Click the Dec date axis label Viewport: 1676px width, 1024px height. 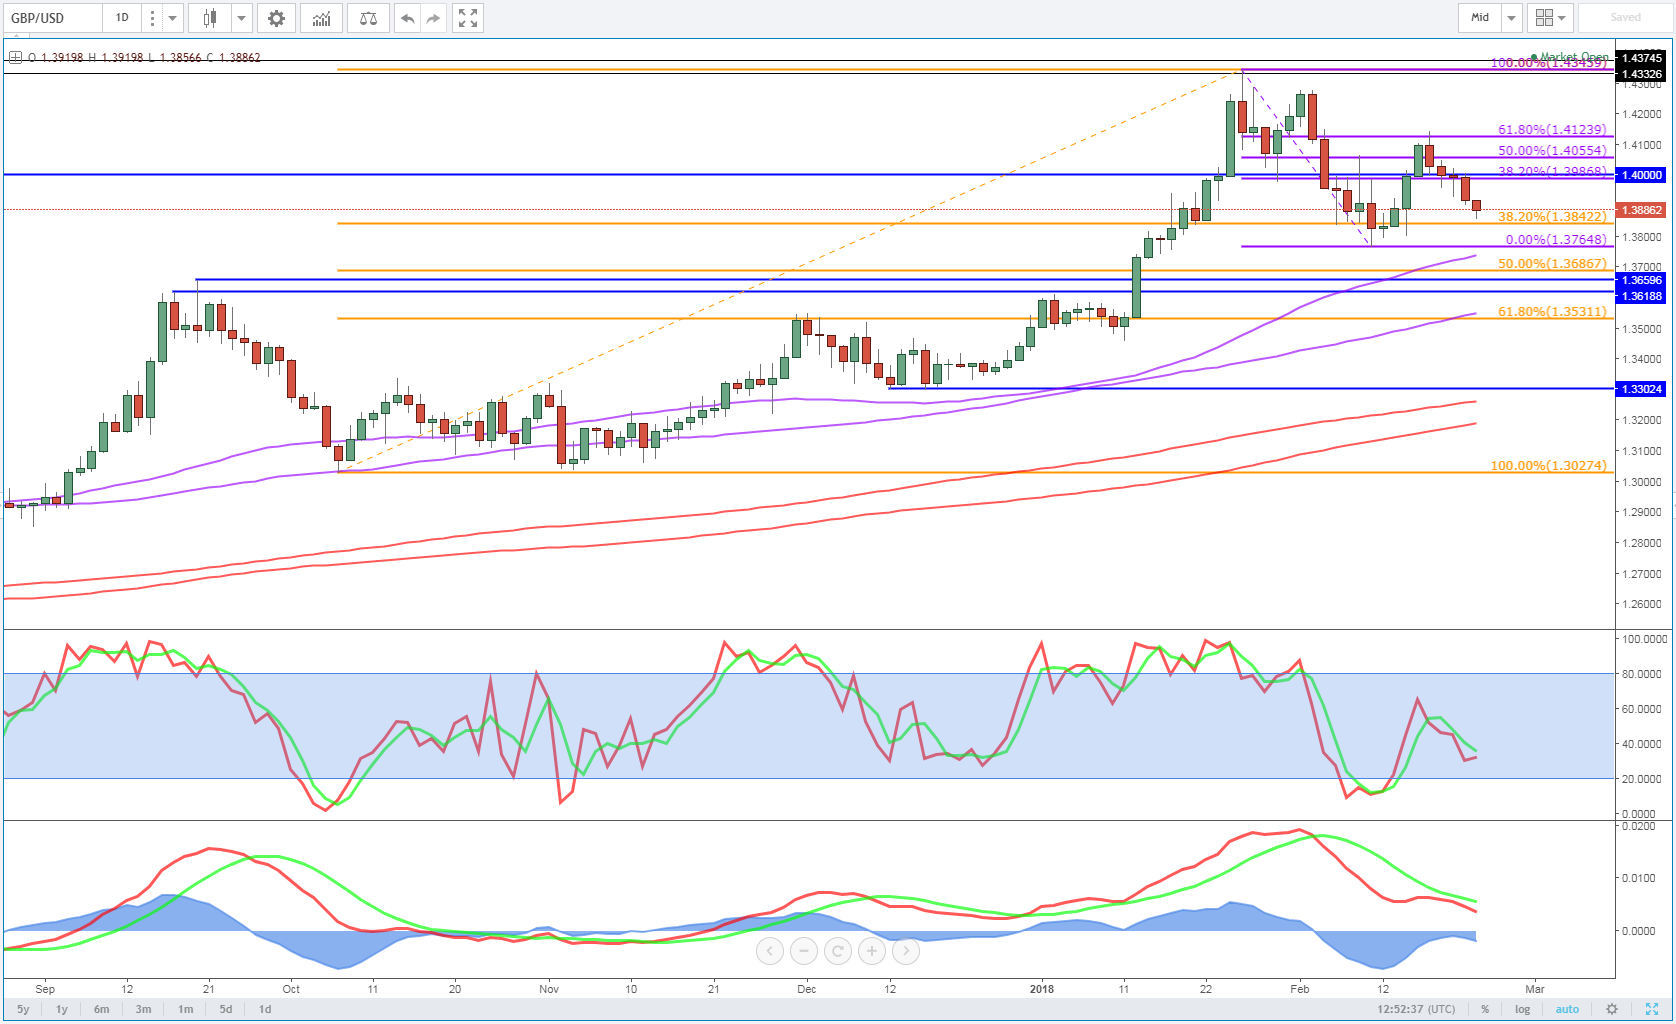(806, 989)
